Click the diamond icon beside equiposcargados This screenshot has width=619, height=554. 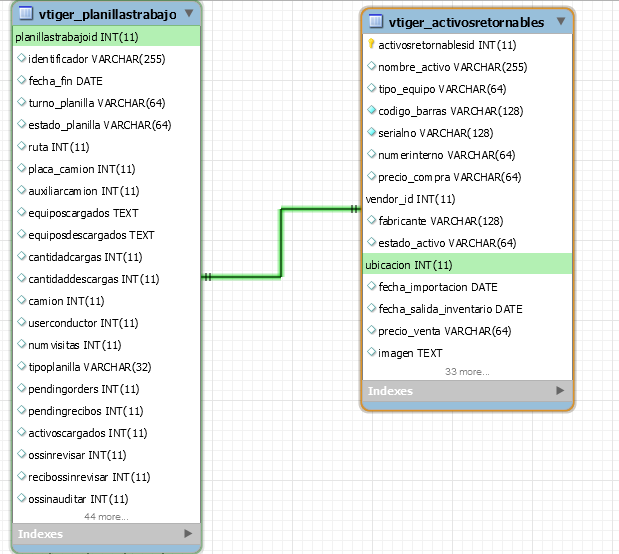pyautogui.click(x=22, y=212)
